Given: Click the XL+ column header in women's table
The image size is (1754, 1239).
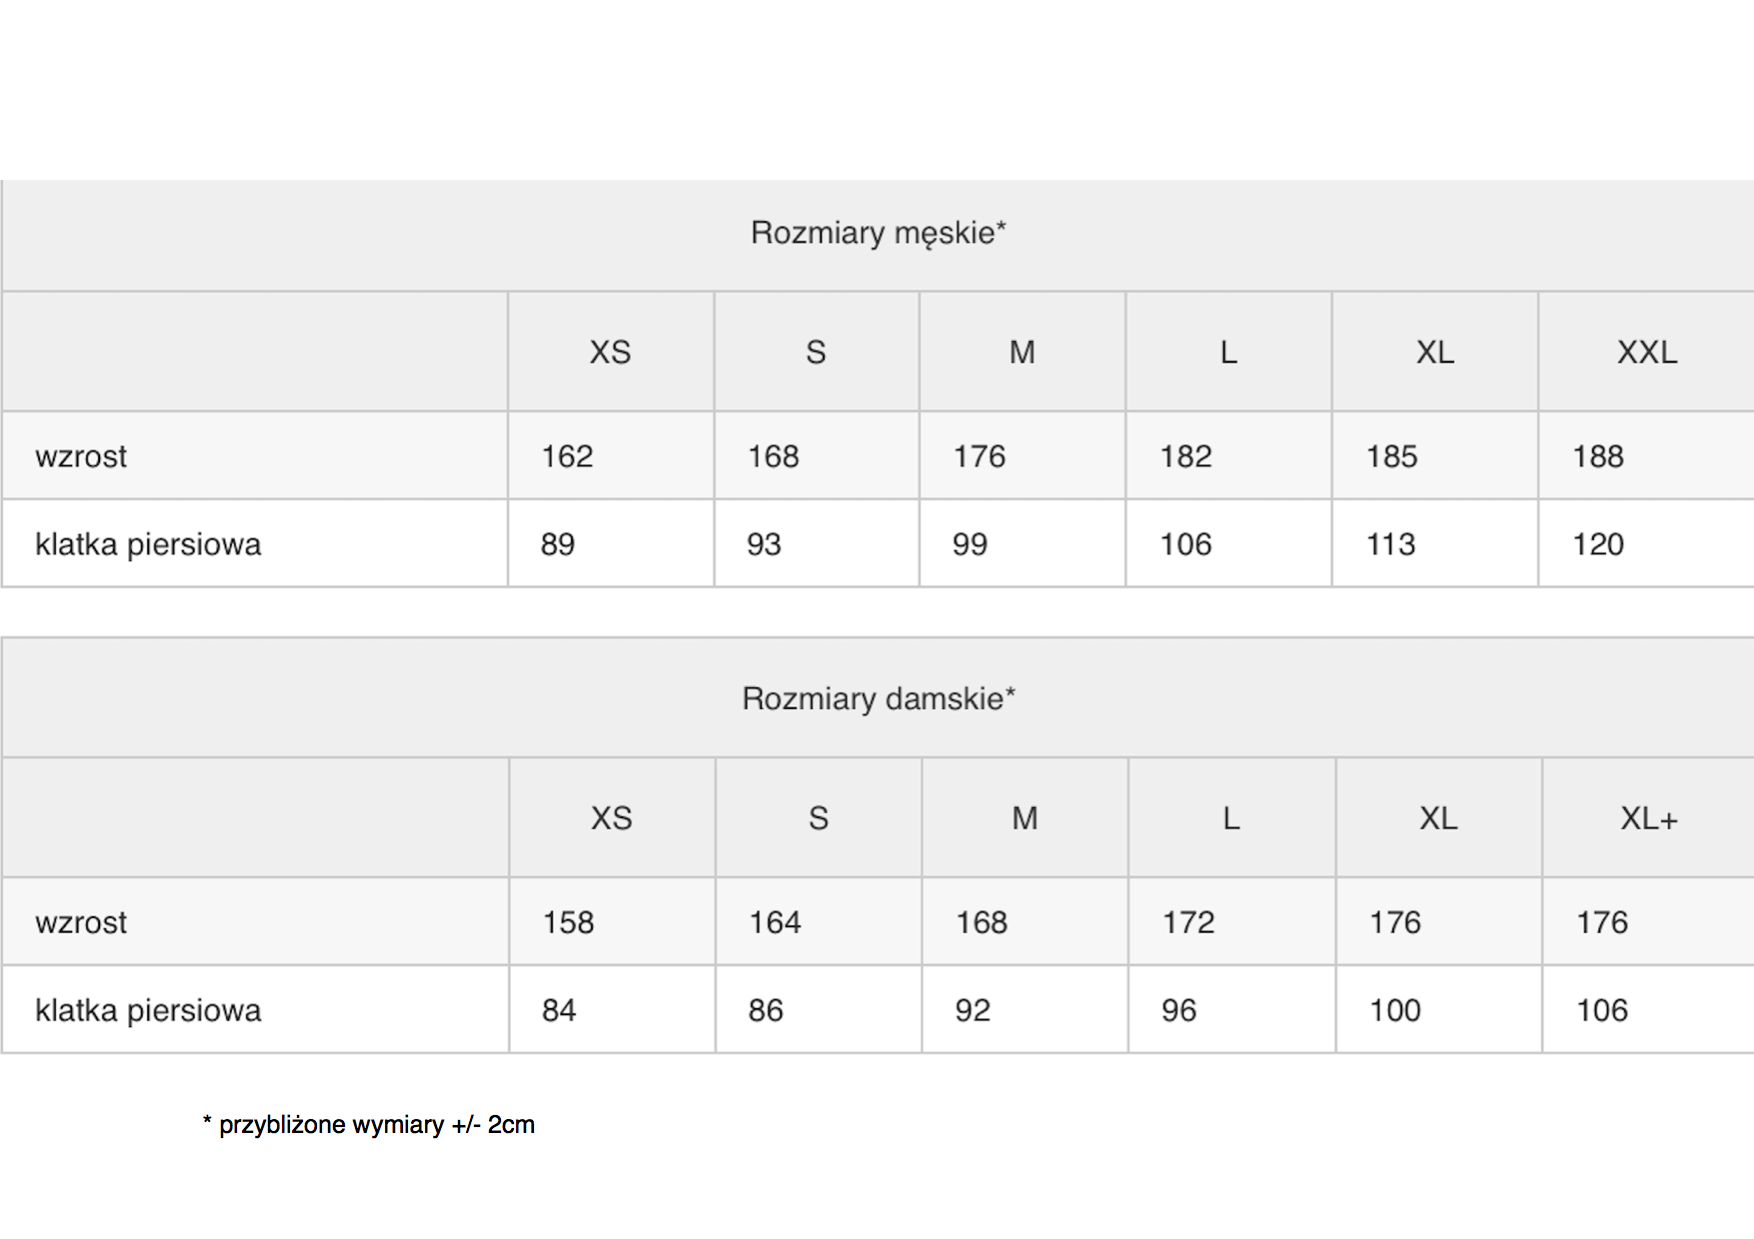Looking at the screenshot, I should pyautogui.click(x=1649, y=818).
